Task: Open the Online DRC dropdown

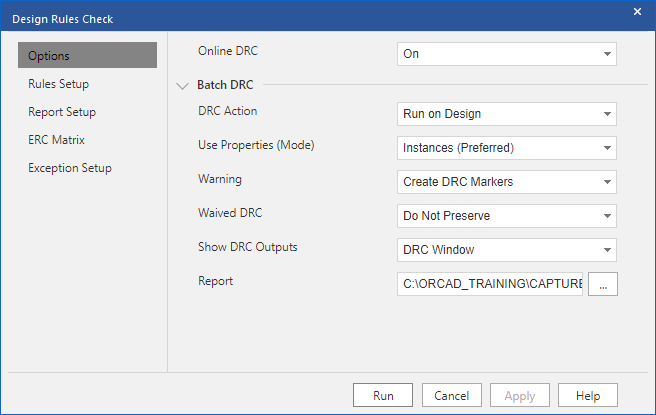Action: (507, 54)
